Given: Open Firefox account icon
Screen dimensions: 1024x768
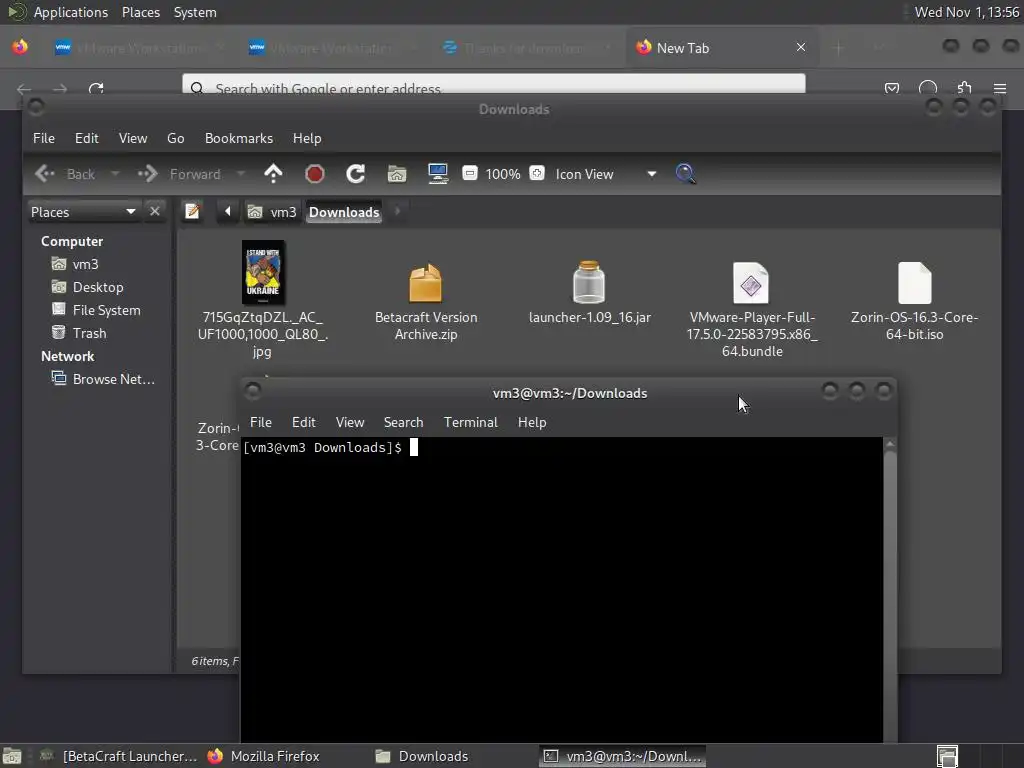Looking at the screenshot, I should coord(927,88).
